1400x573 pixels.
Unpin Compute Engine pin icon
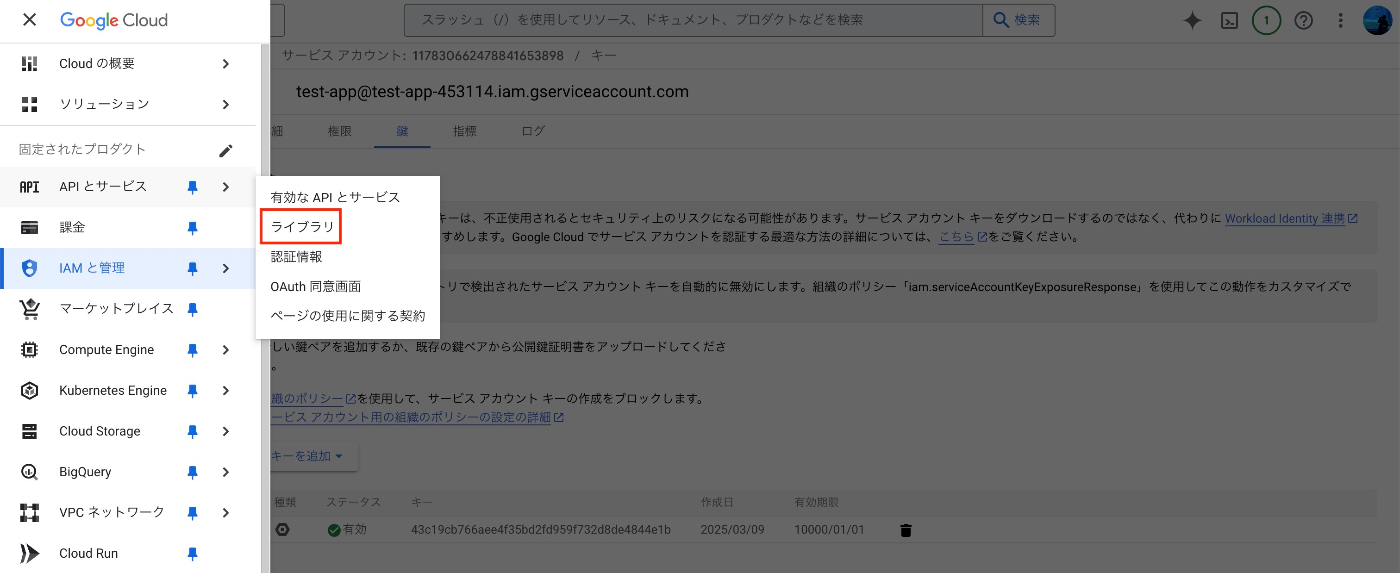coord(193,350)
